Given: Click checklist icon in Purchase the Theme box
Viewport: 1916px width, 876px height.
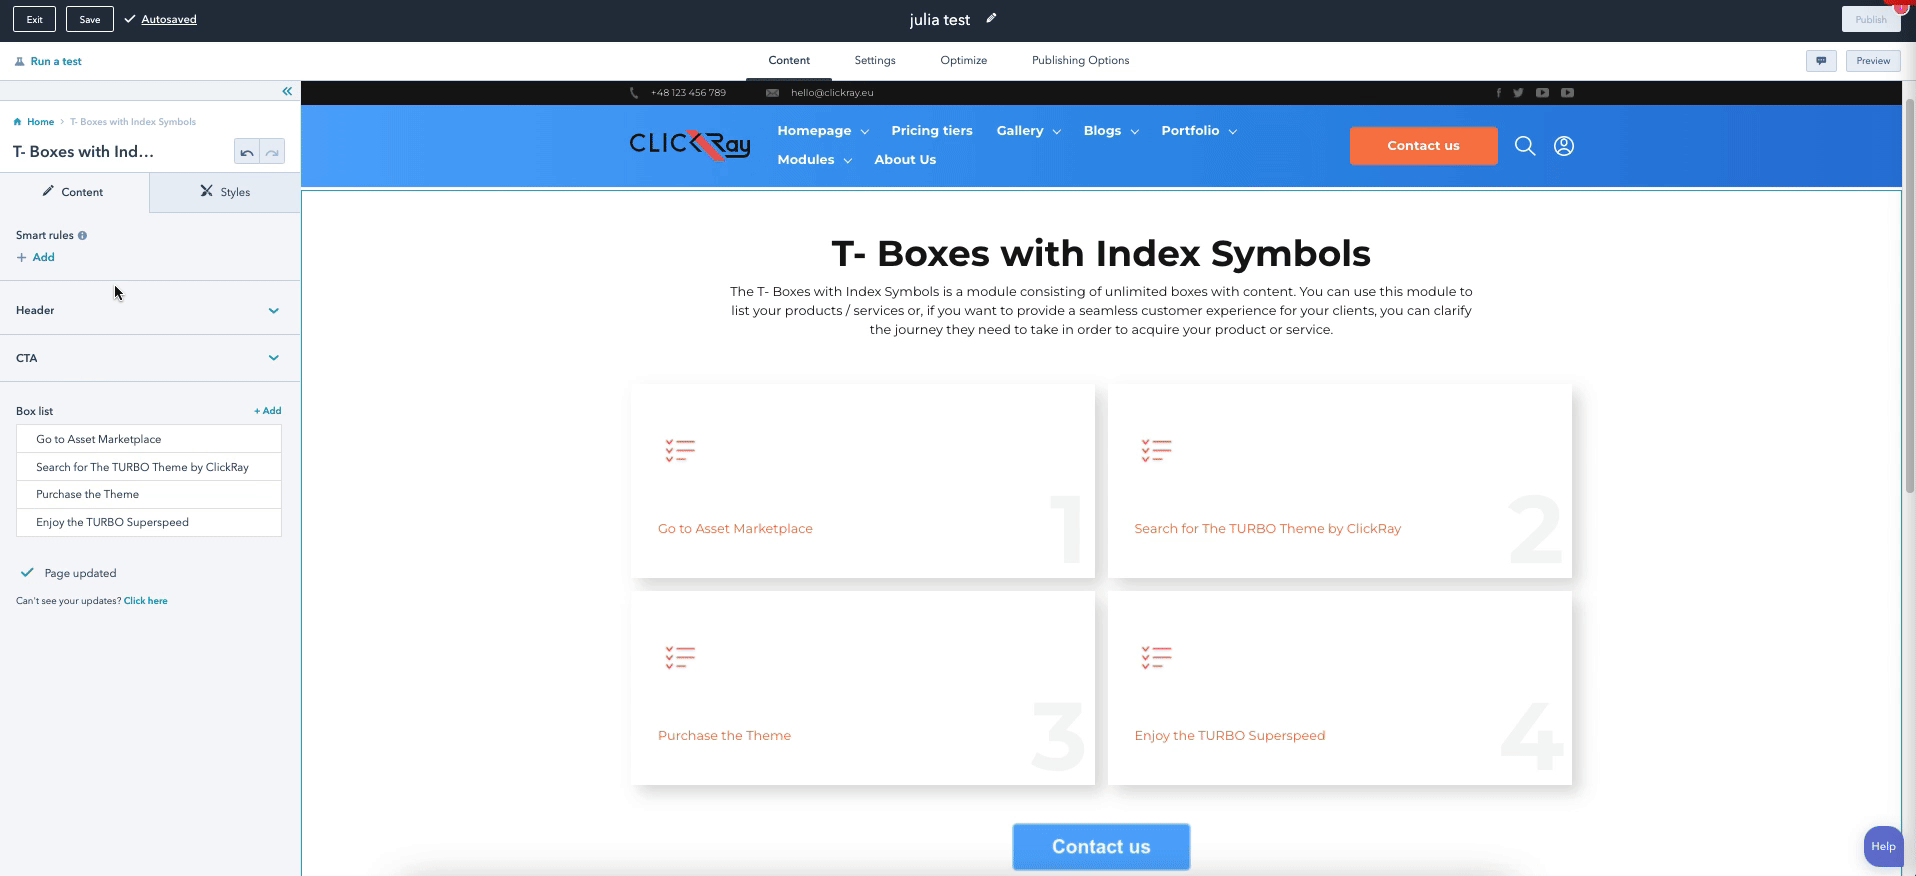Looking at the screenshot, I should click(x=680, y=657).
